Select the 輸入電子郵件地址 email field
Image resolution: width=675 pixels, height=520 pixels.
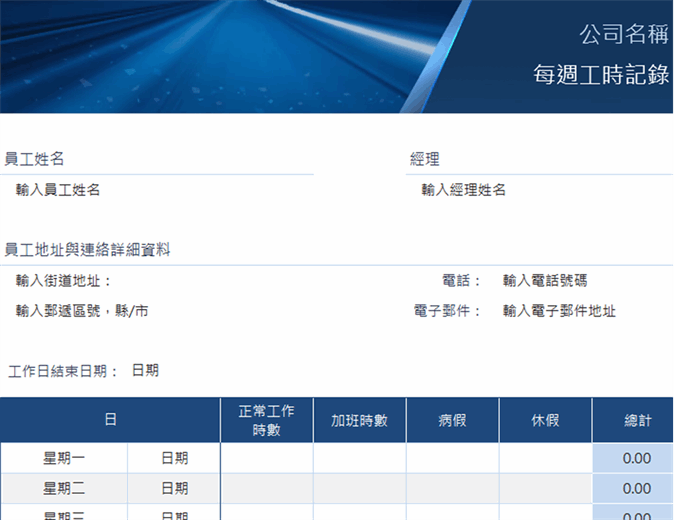click(x=559, y=311)
